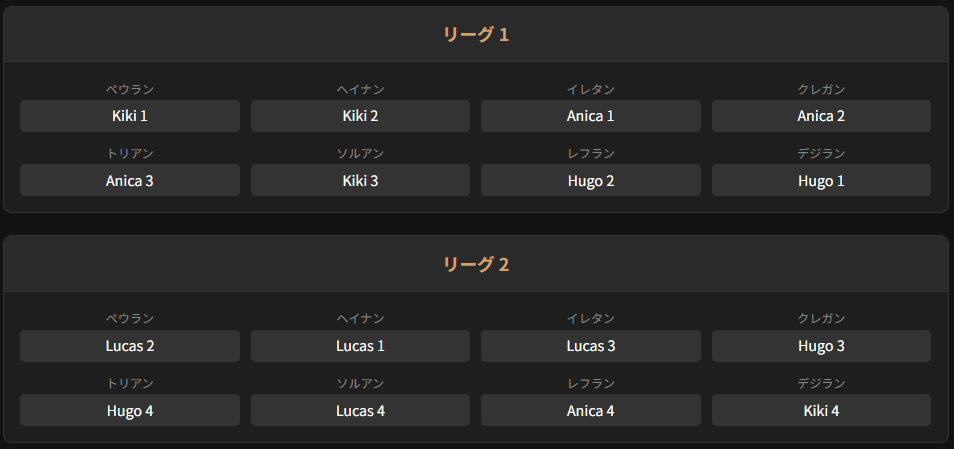Select the Hugo 1 slot under デジラン
Screen dimensions: 954x449
(x=821, y=181)
